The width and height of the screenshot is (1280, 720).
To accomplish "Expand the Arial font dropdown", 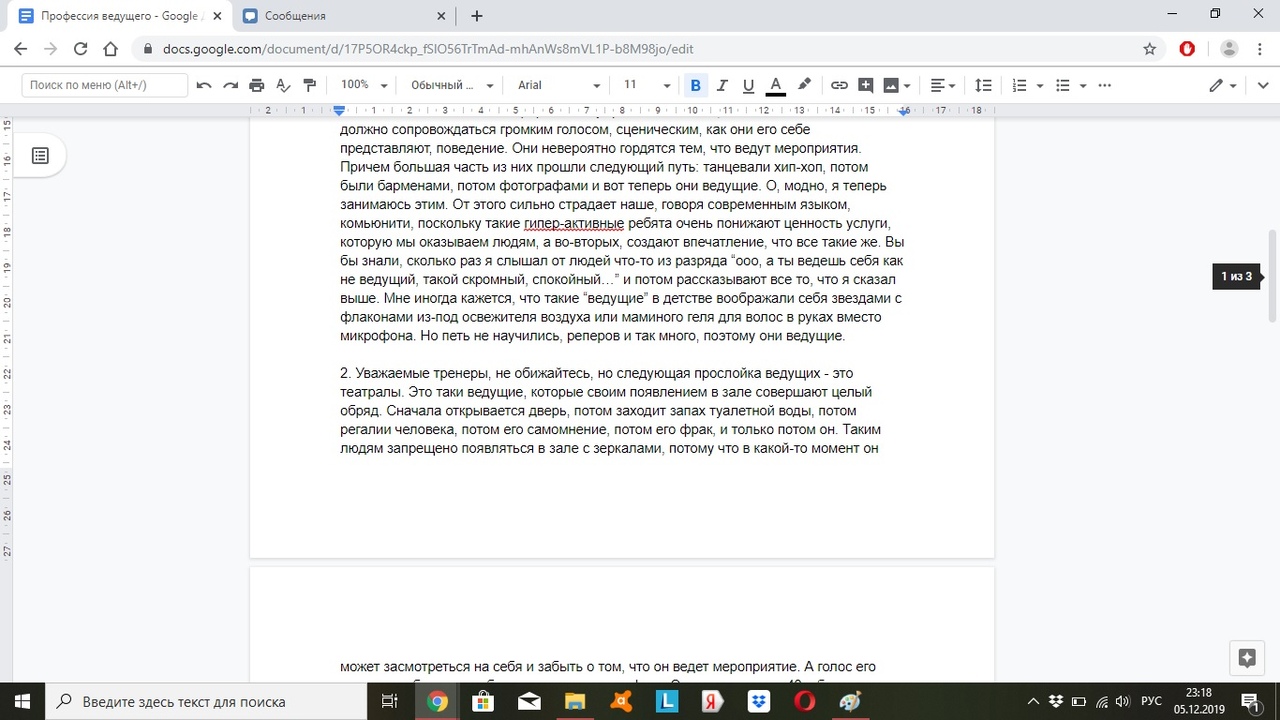I will pos(558,86).
